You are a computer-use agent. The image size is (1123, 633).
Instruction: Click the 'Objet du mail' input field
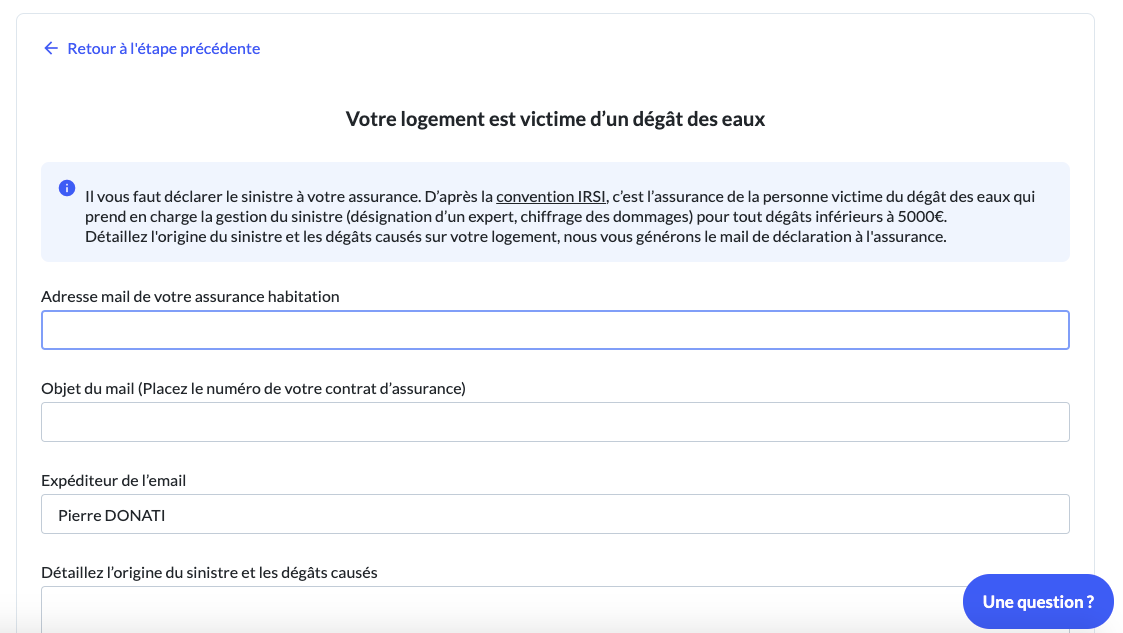[555, 422]
